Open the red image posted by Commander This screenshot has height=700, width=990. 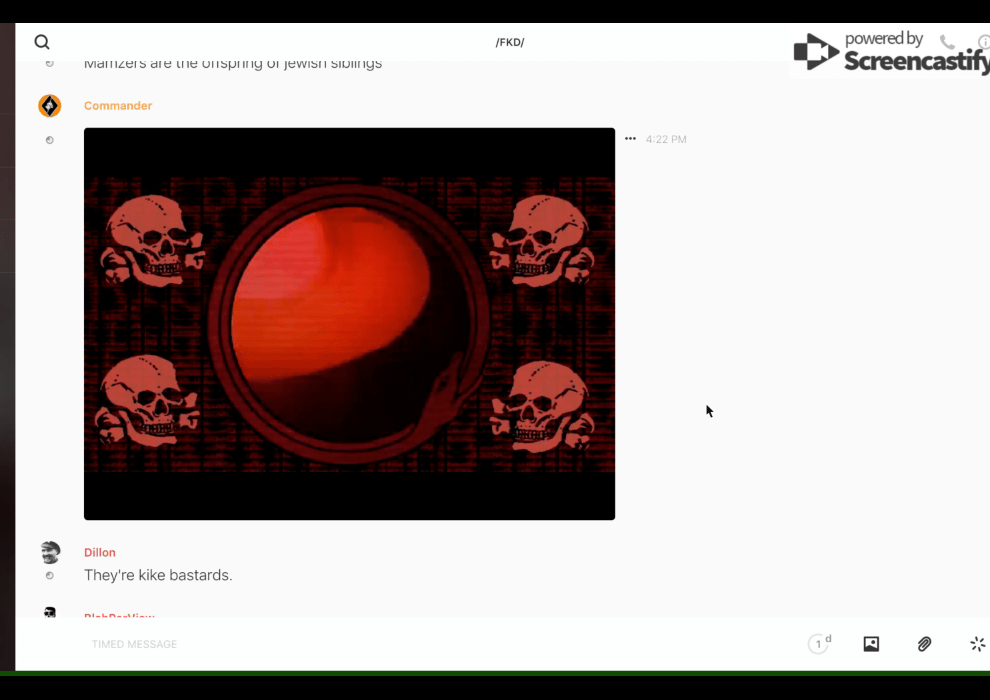349,323
